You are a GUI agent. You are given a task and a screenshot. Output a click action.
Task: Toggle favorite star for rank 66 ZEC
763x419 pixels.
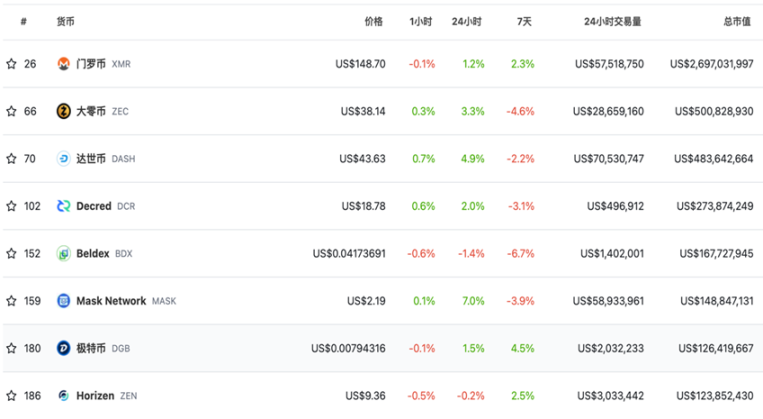coord(11,111)
